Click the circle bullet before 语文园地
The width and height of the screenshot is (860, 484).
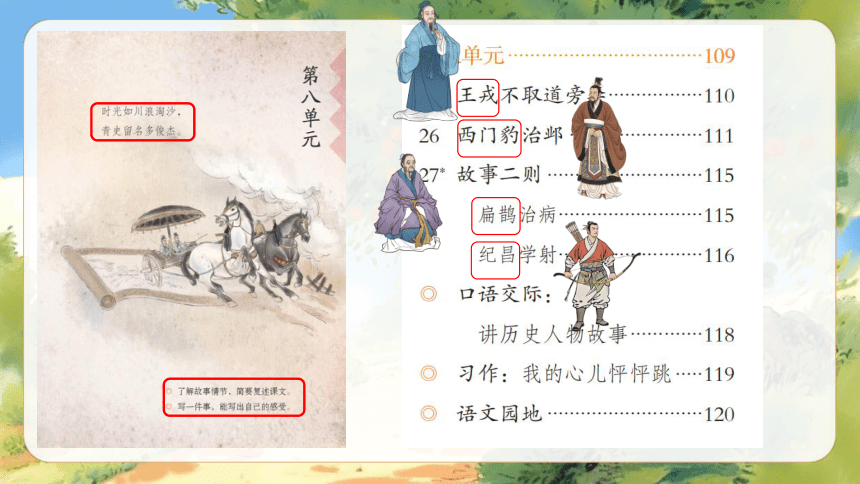tap(428, 413)
